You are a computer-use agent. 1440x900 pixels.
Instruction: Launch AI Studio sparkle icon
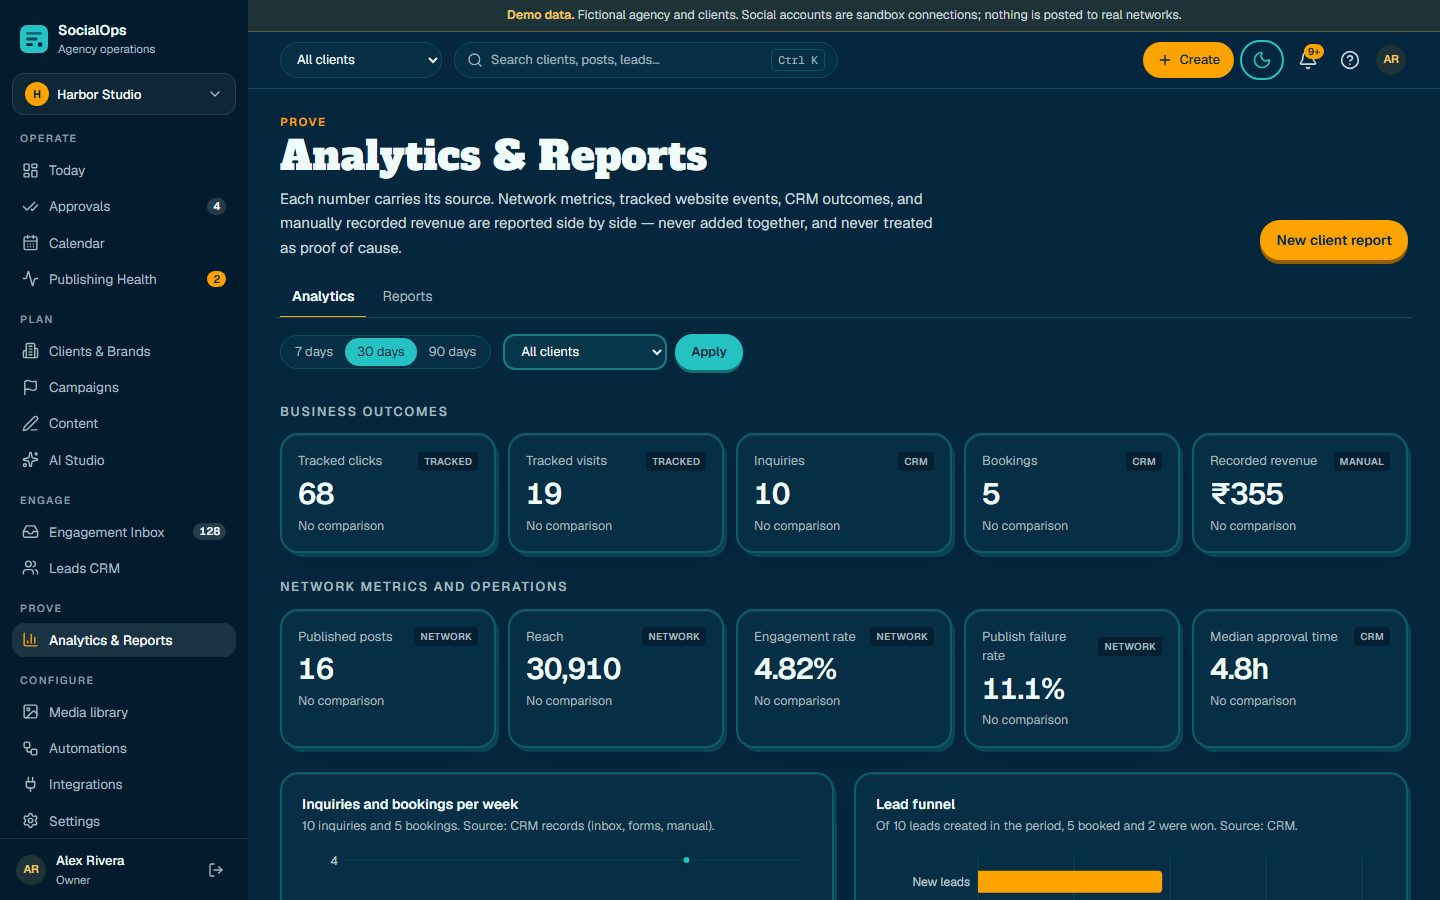point(31,460)
